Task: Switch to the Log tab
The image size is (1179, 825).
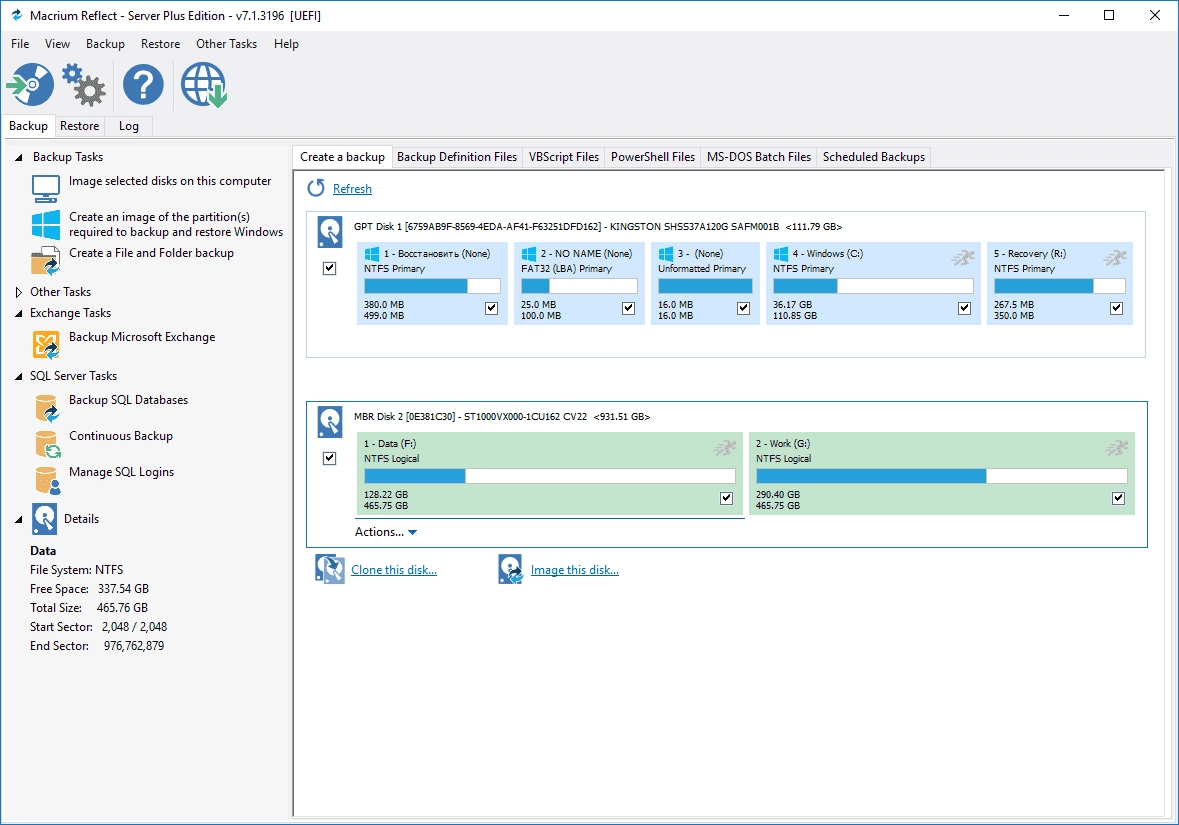Action: 129,126
